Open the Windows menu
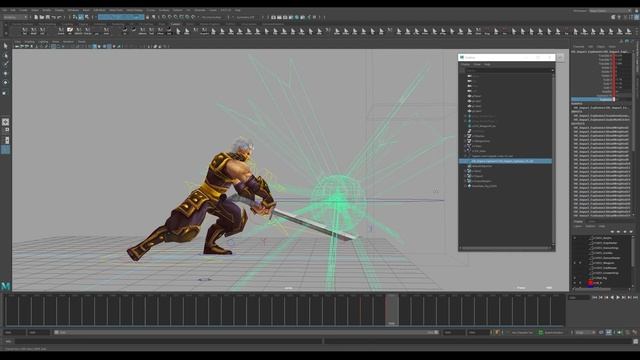 point(73,10)
